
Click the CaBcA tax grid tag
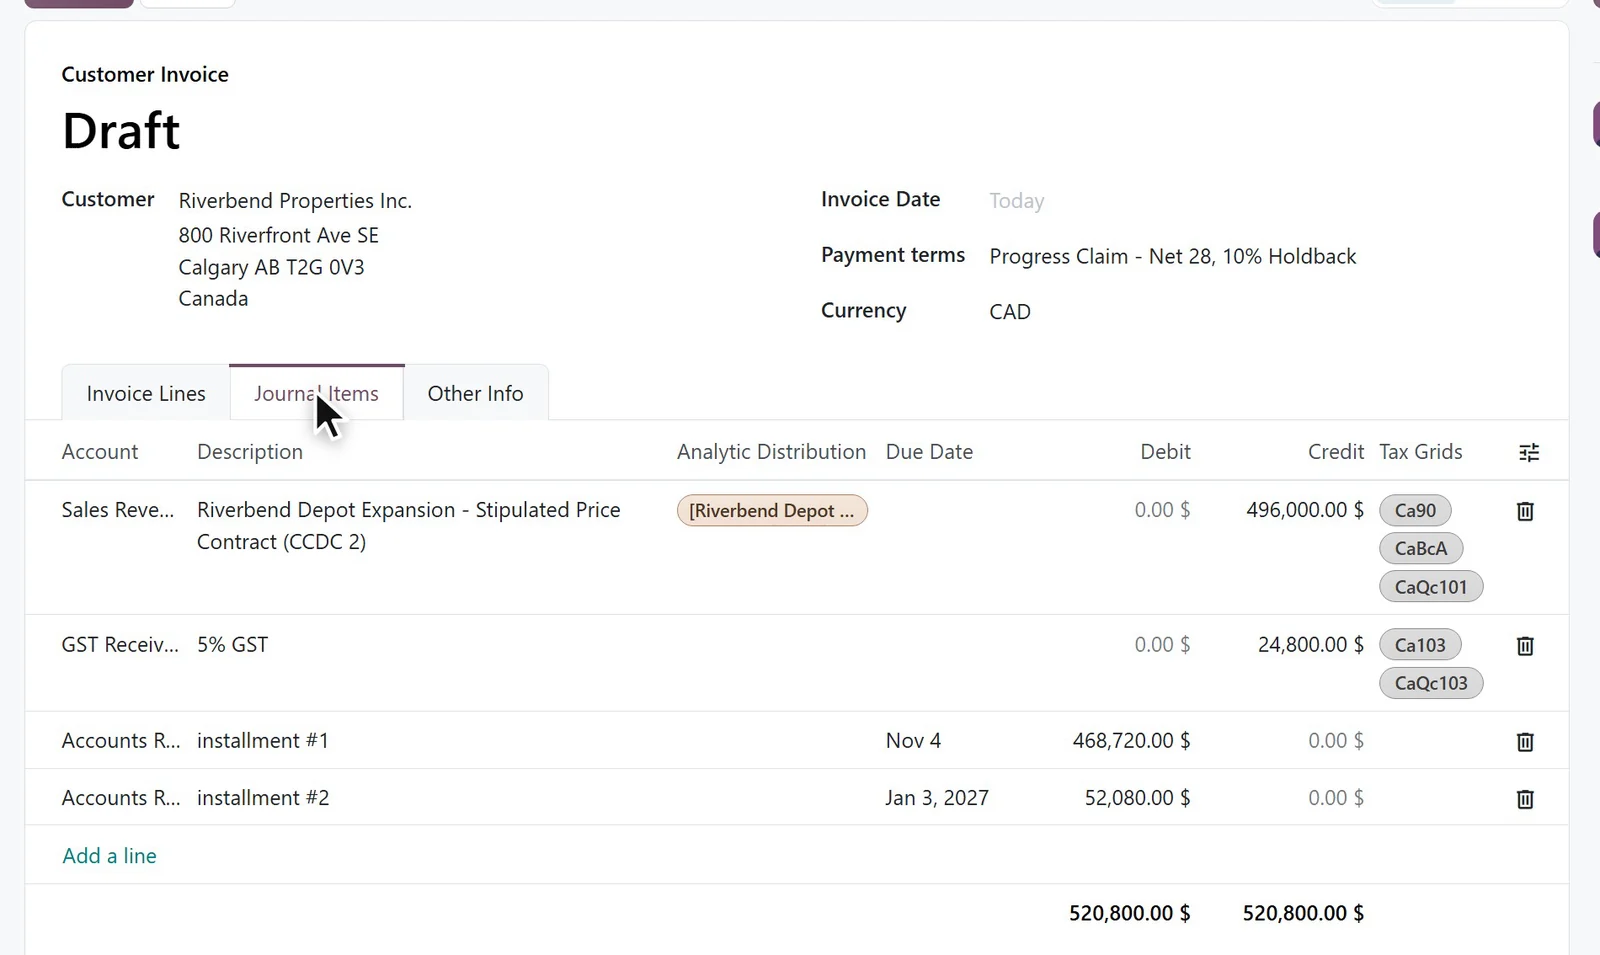coord(1421,548)
